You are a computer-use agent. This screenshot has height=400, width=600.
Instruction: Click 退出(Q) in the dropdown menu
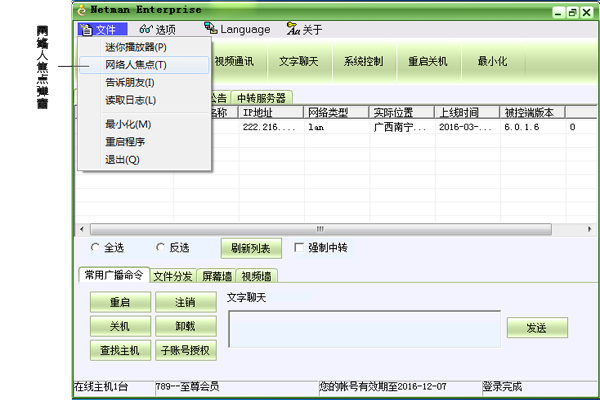click(x=122, y=159)
